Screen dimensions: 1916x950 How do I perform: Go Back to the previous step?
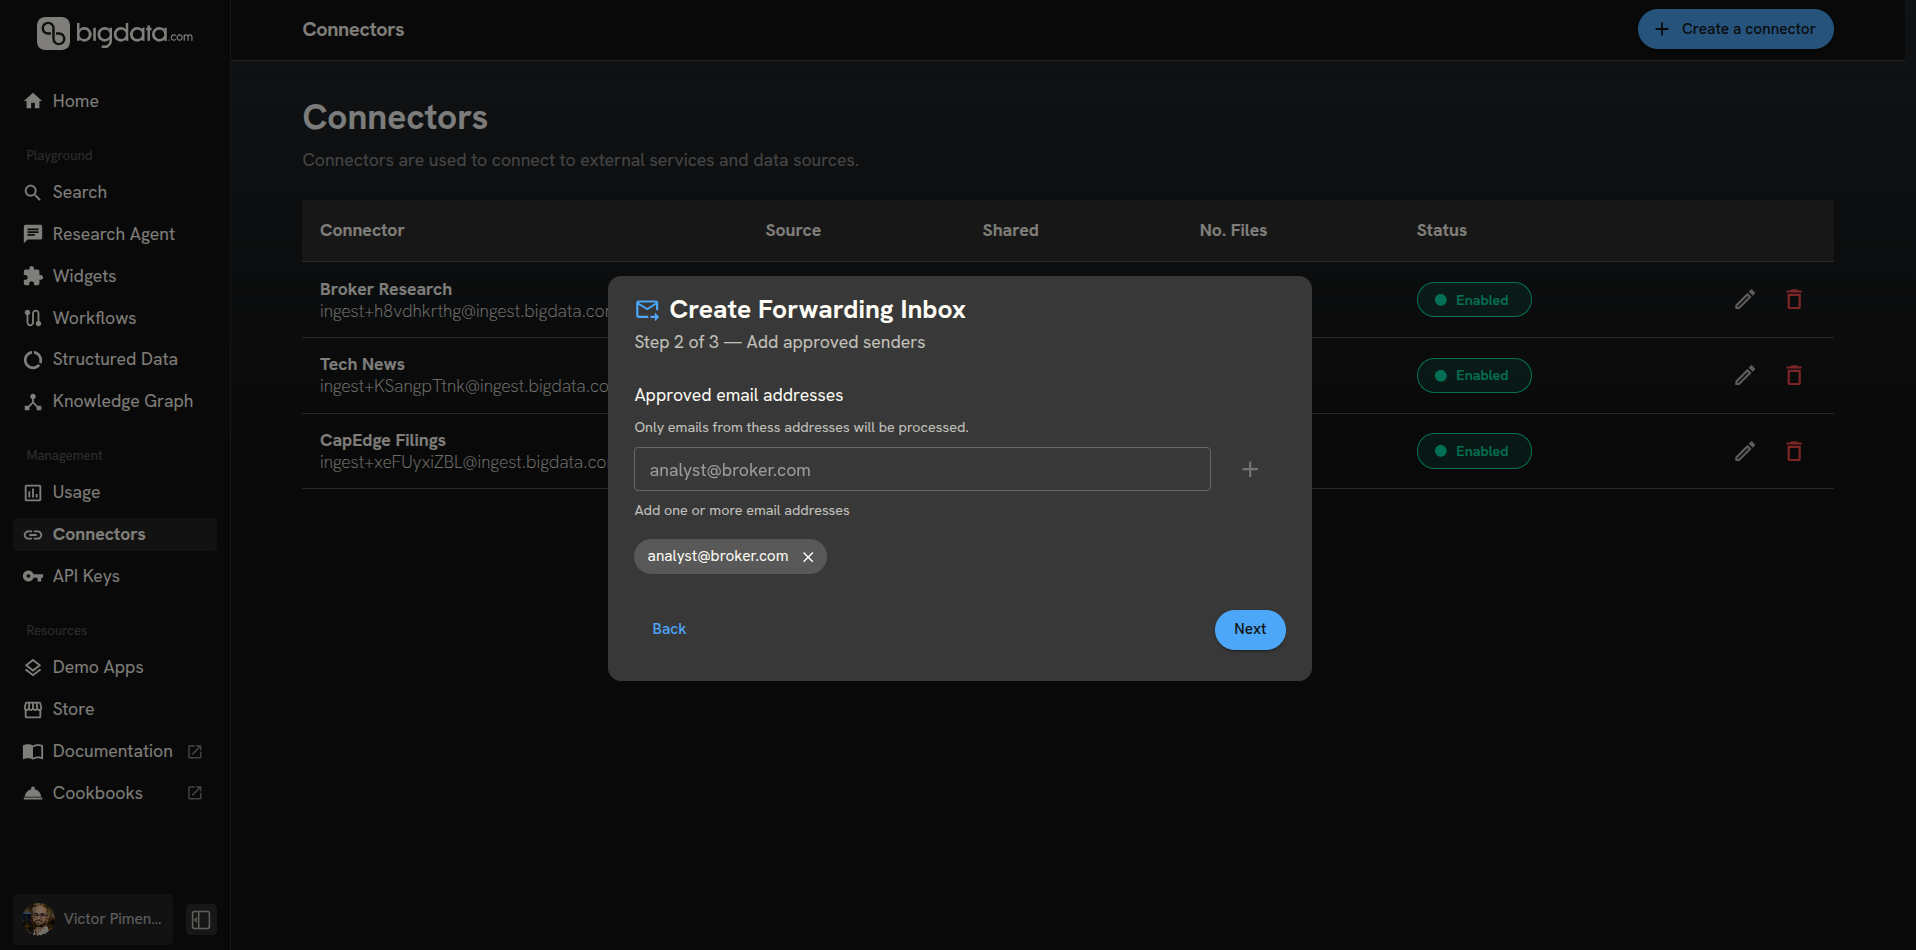[669, 629]
